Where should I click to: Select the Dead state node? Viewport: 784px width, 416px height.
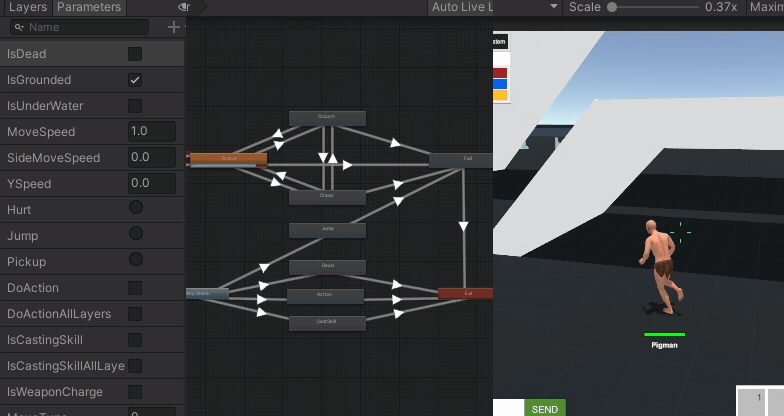tap(327, 268)
